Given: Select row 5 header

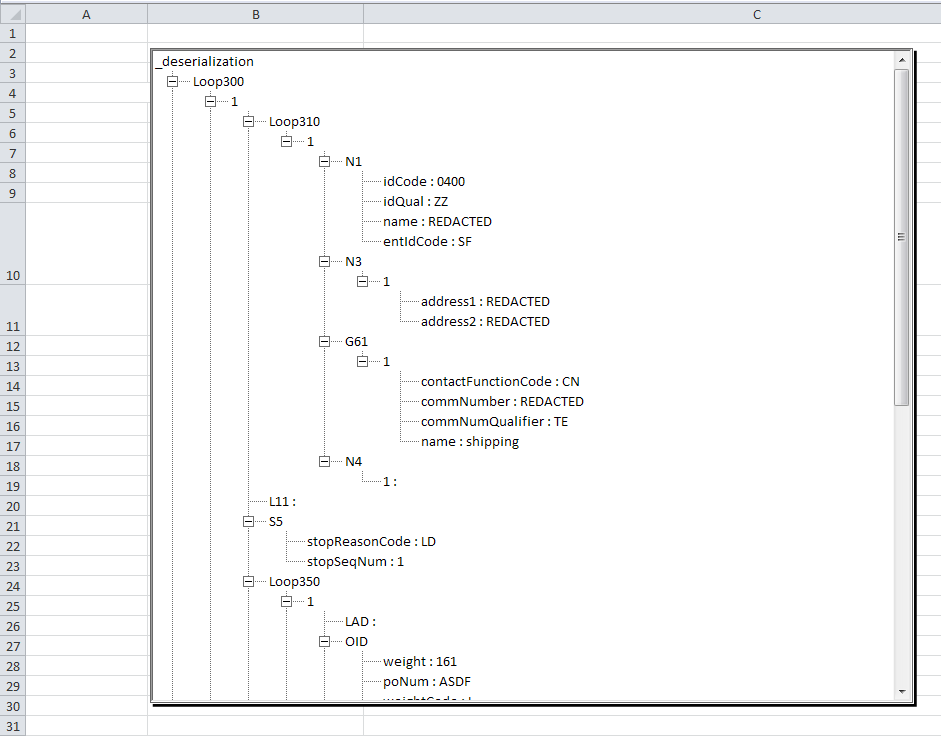Looking at the screenshot, I should (13, 113).
